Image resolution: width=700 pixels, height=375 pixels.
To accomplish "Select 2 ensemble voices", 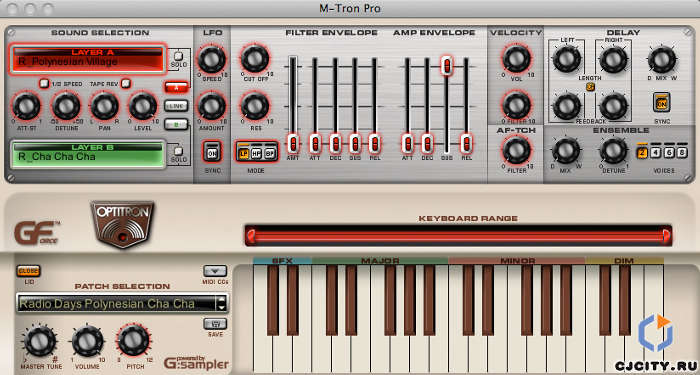I will [642, 153].
